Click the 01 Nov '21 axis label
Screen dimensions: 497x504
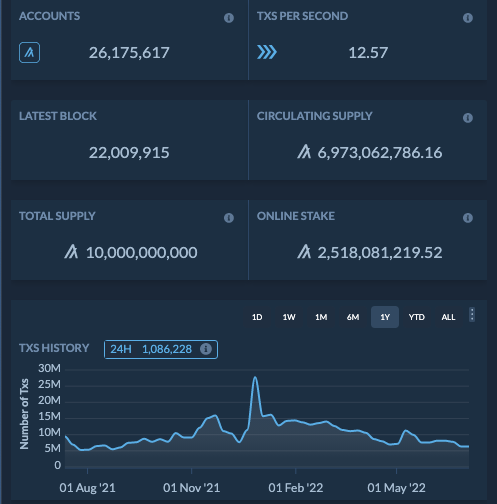(191, 488)
